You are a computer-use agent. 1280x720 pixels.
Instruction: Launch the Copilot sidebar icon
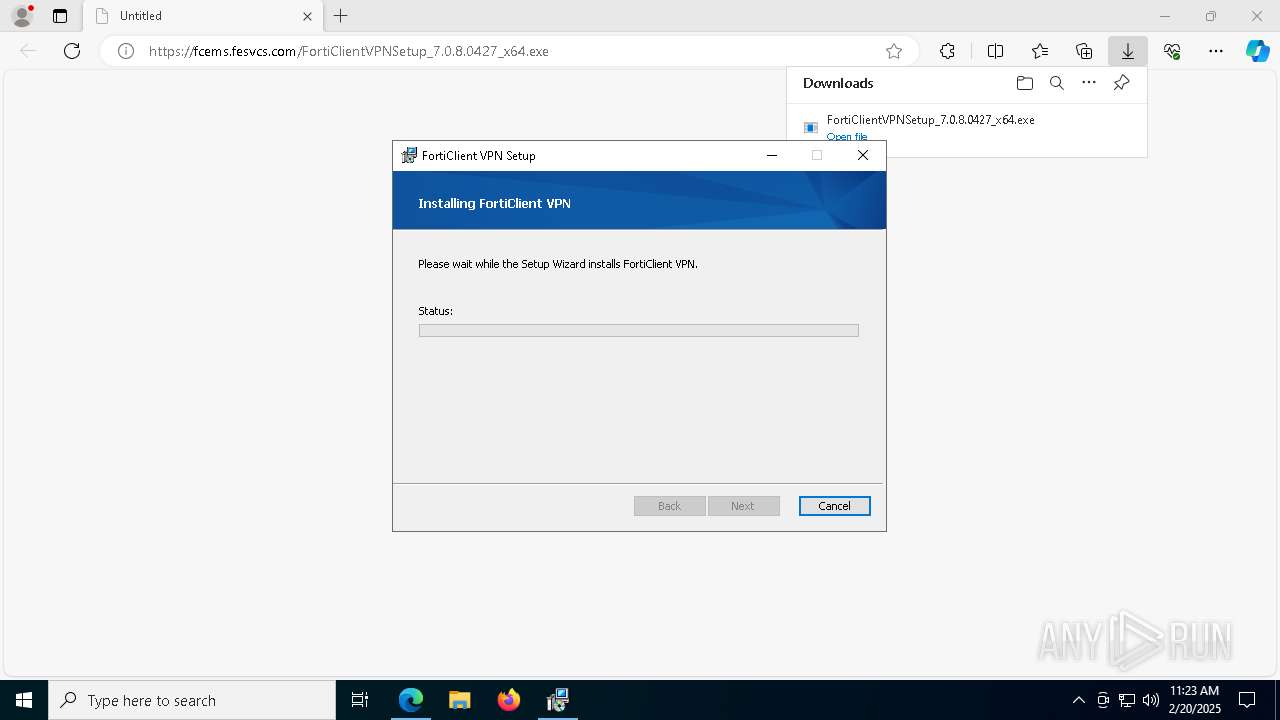[1258, 51]
